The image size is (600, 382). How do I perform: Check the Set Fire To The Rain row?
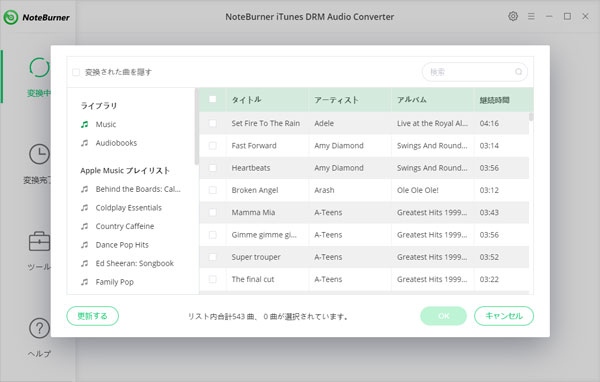(x=212, y=123)
